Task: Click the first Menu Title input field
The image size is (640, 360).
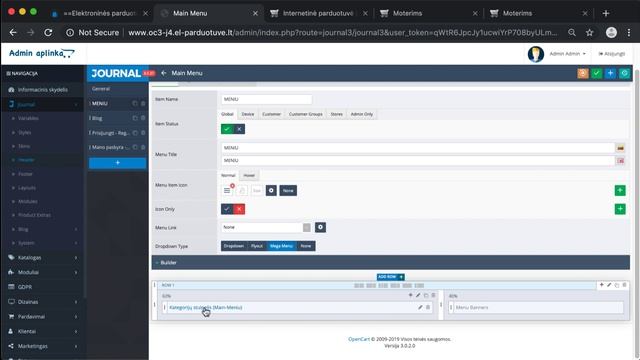Action: [x=418, y=148]
